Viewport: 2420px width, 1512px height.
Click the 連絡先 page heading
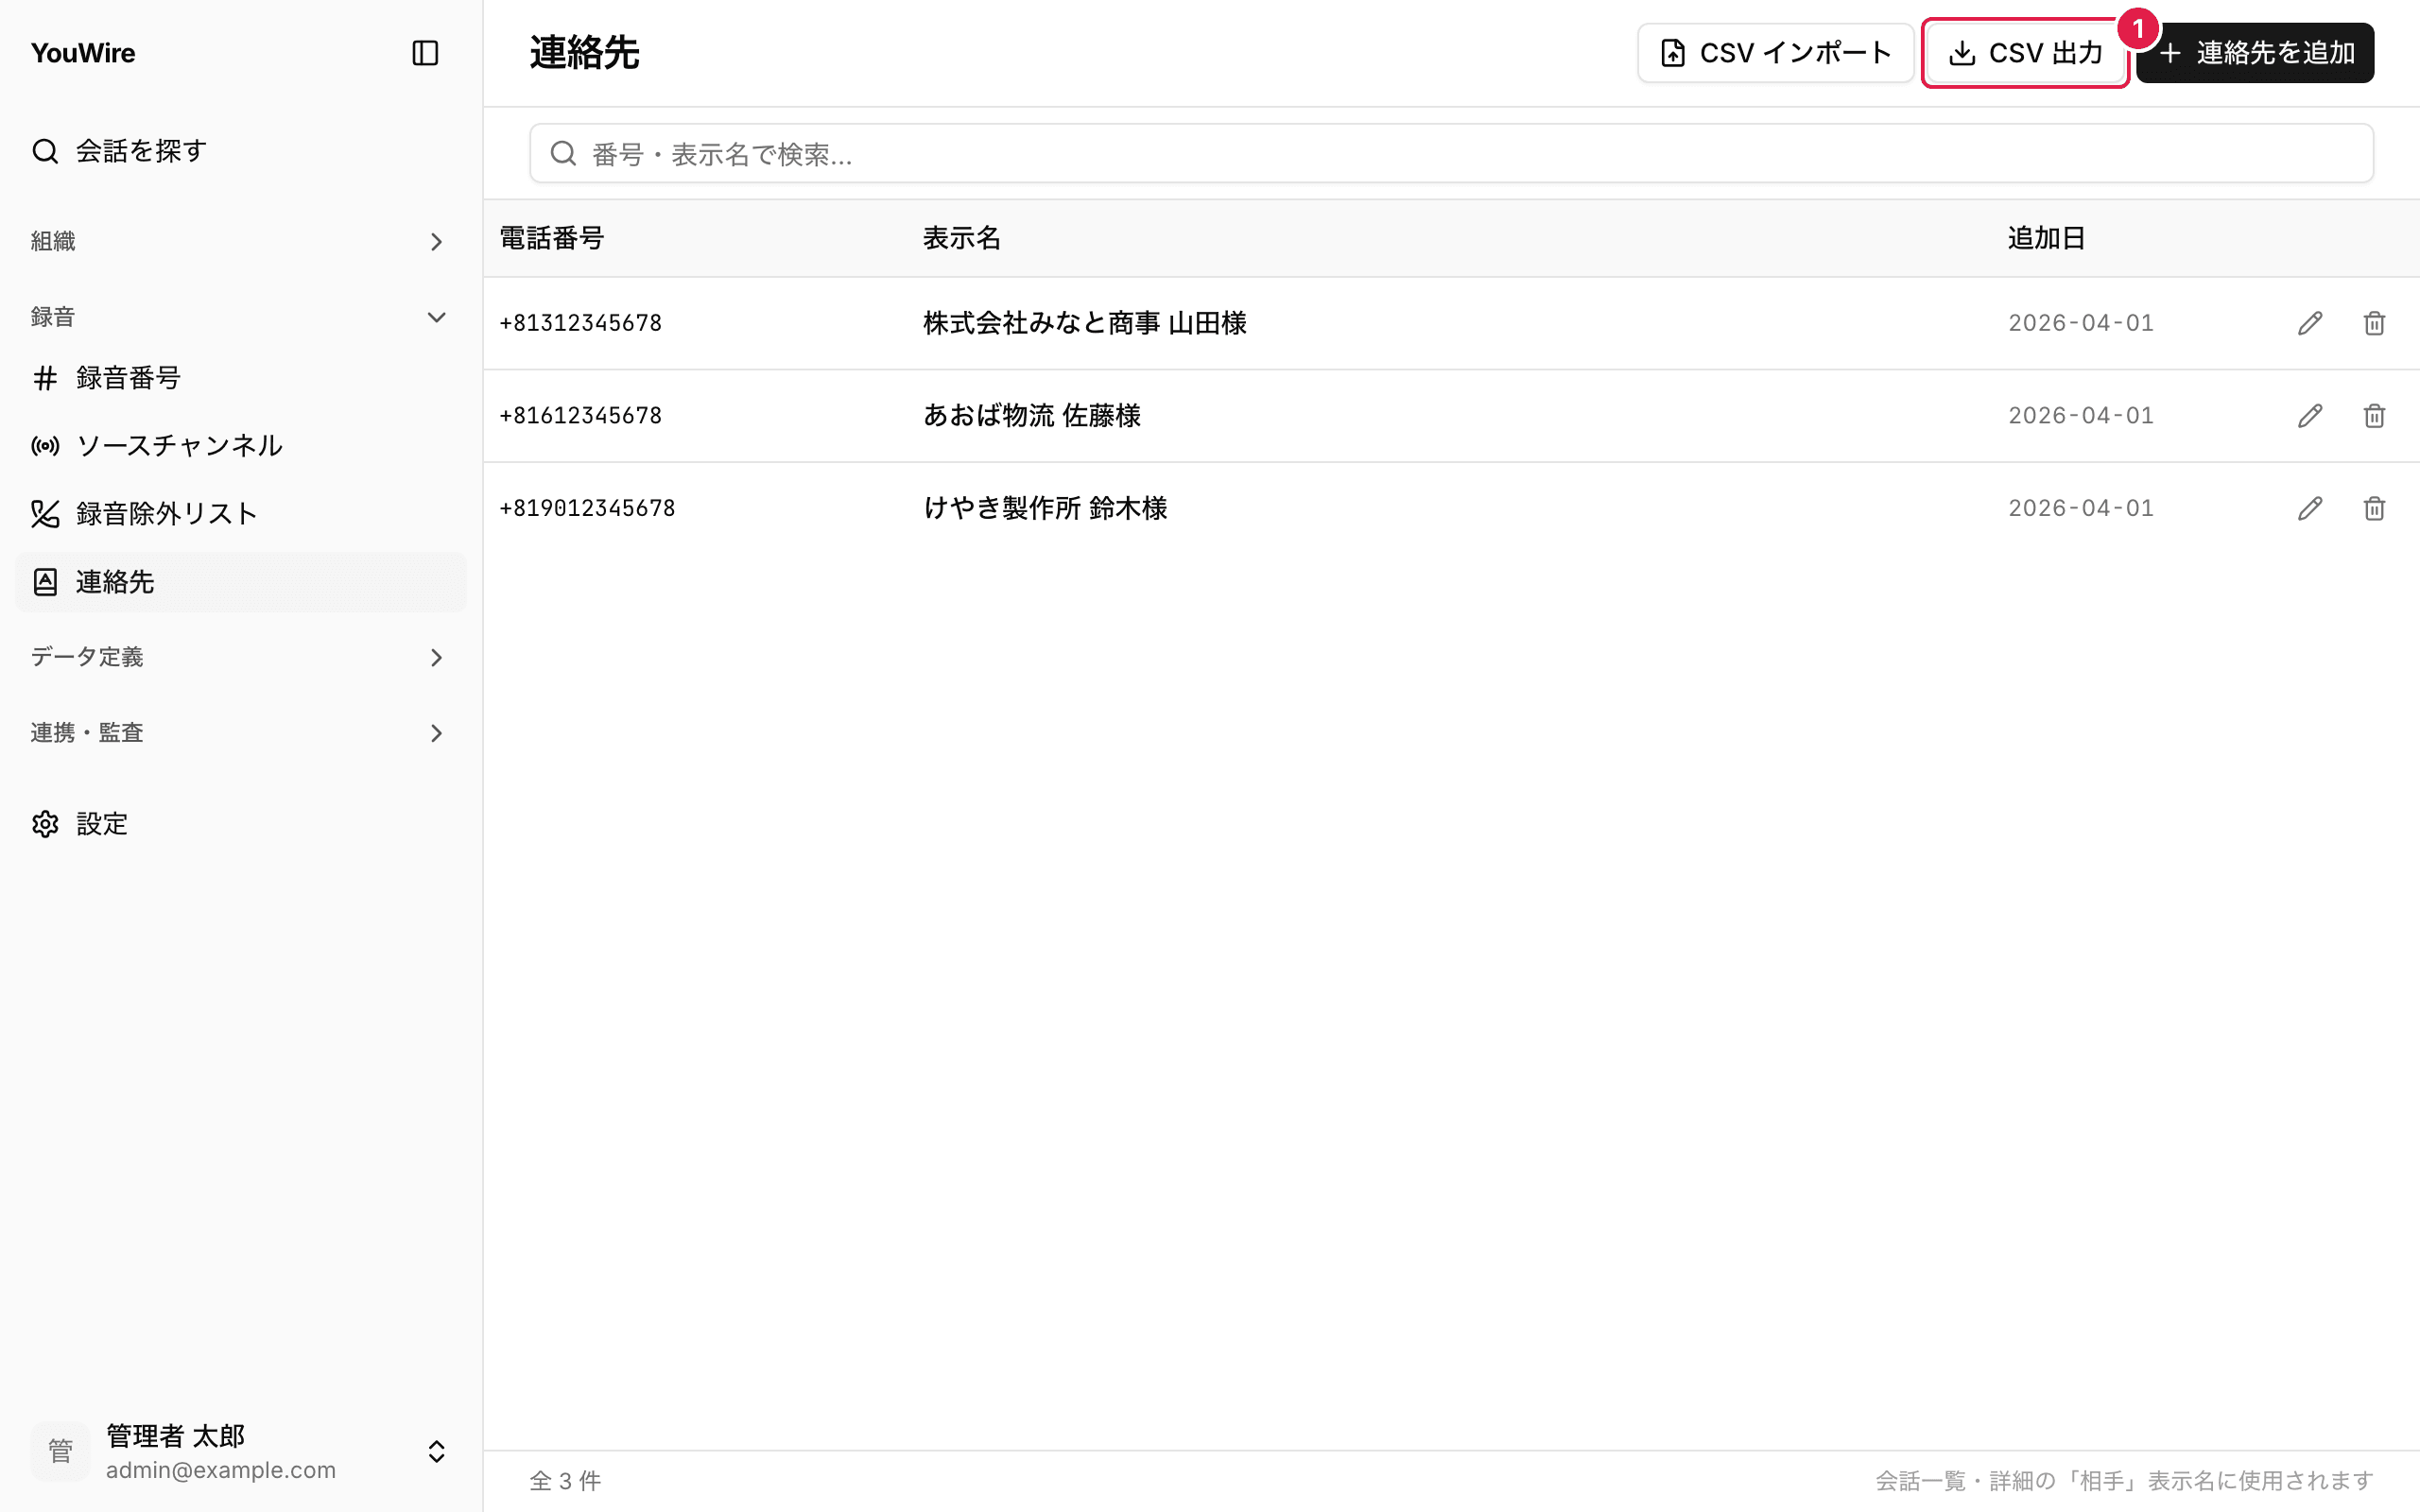click(584, 53)
